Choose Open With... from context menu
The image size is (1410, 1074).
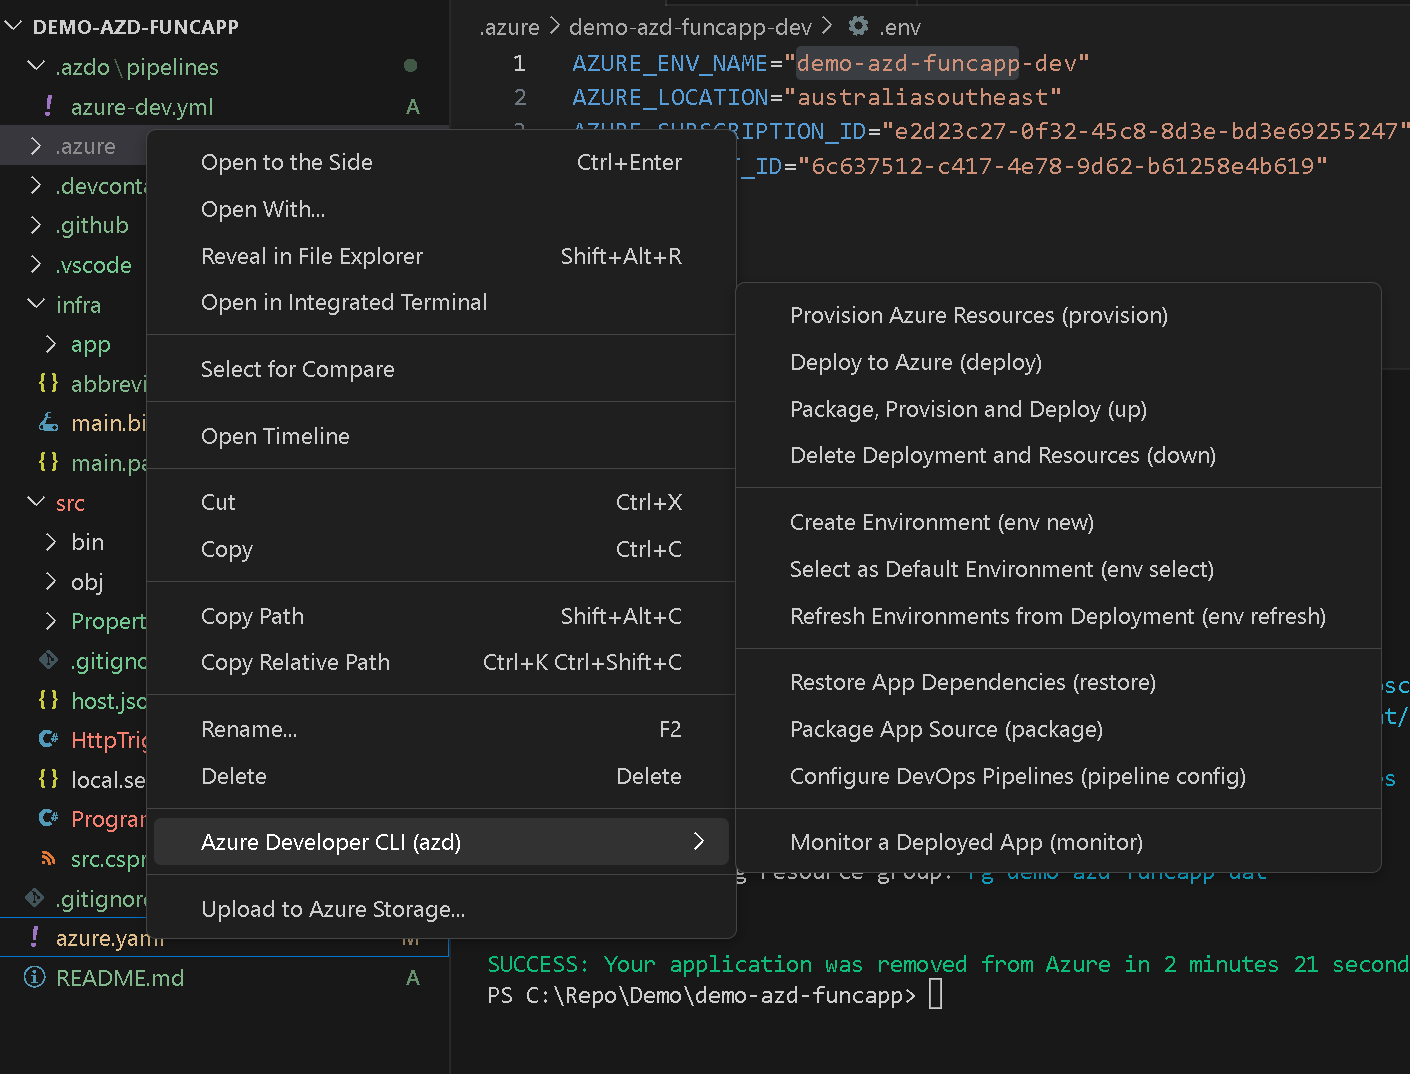441,209
